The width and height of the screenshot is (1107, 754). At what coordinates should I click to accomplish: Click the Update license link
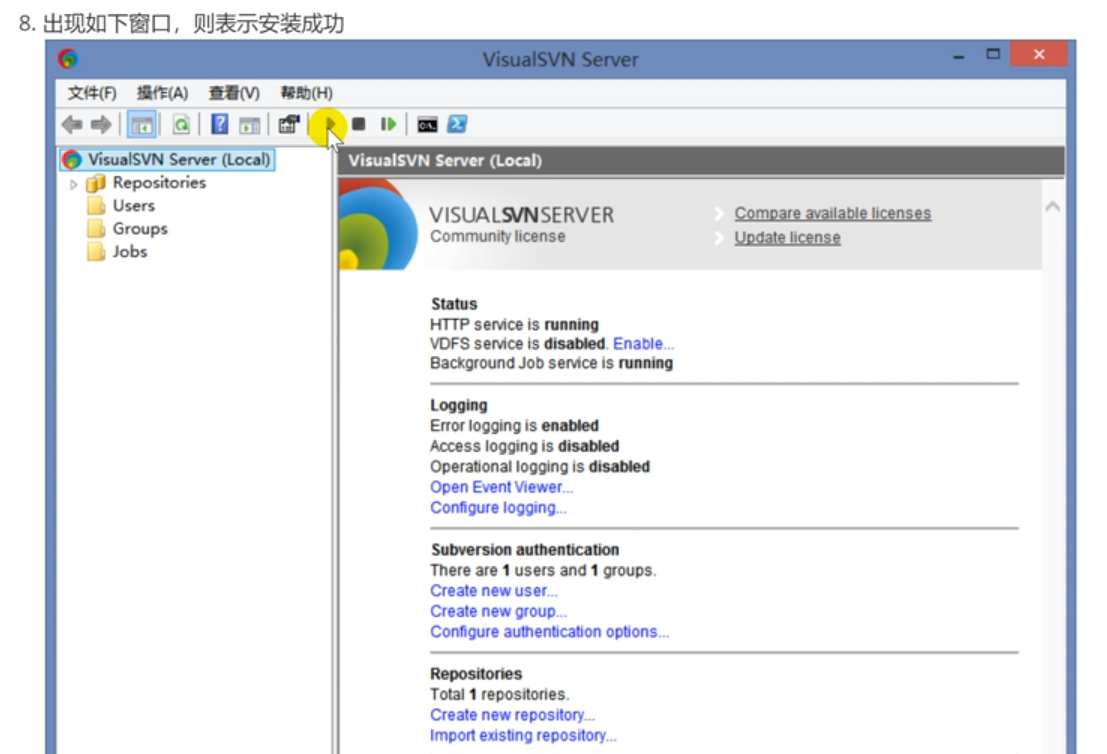click(x=787, y=238)
